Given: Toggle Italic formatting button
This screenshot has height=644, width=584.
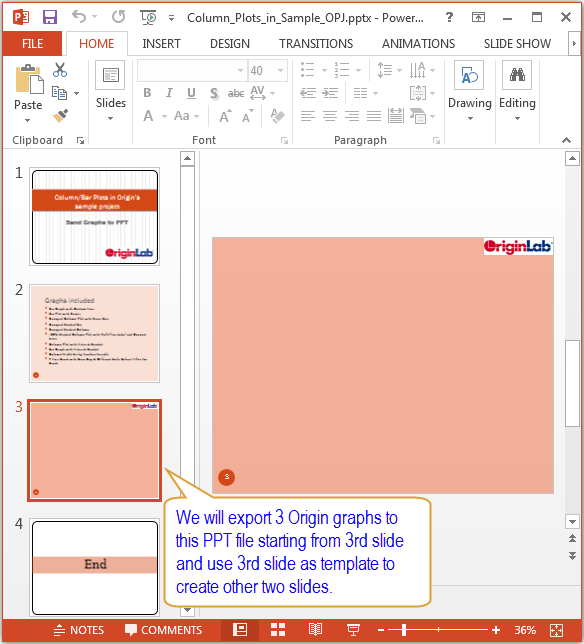Looking at the screenshot, I should (x=169, y=93).
